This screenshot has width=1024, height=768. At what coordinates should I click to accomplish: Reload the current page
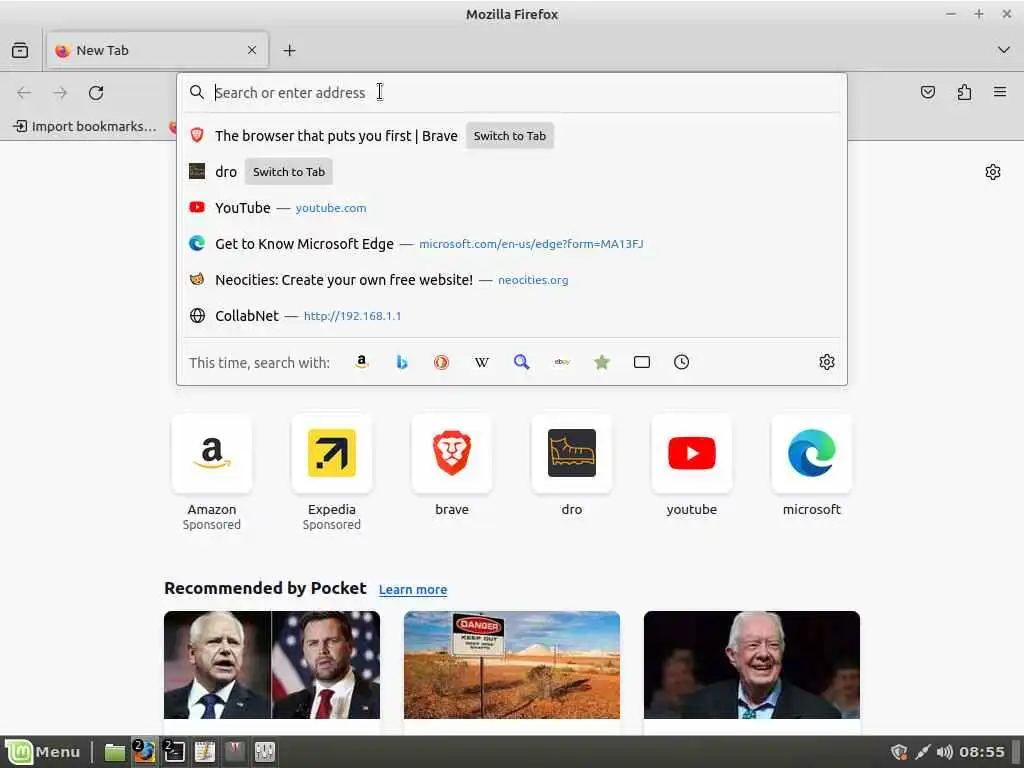[x=96, y=93]
